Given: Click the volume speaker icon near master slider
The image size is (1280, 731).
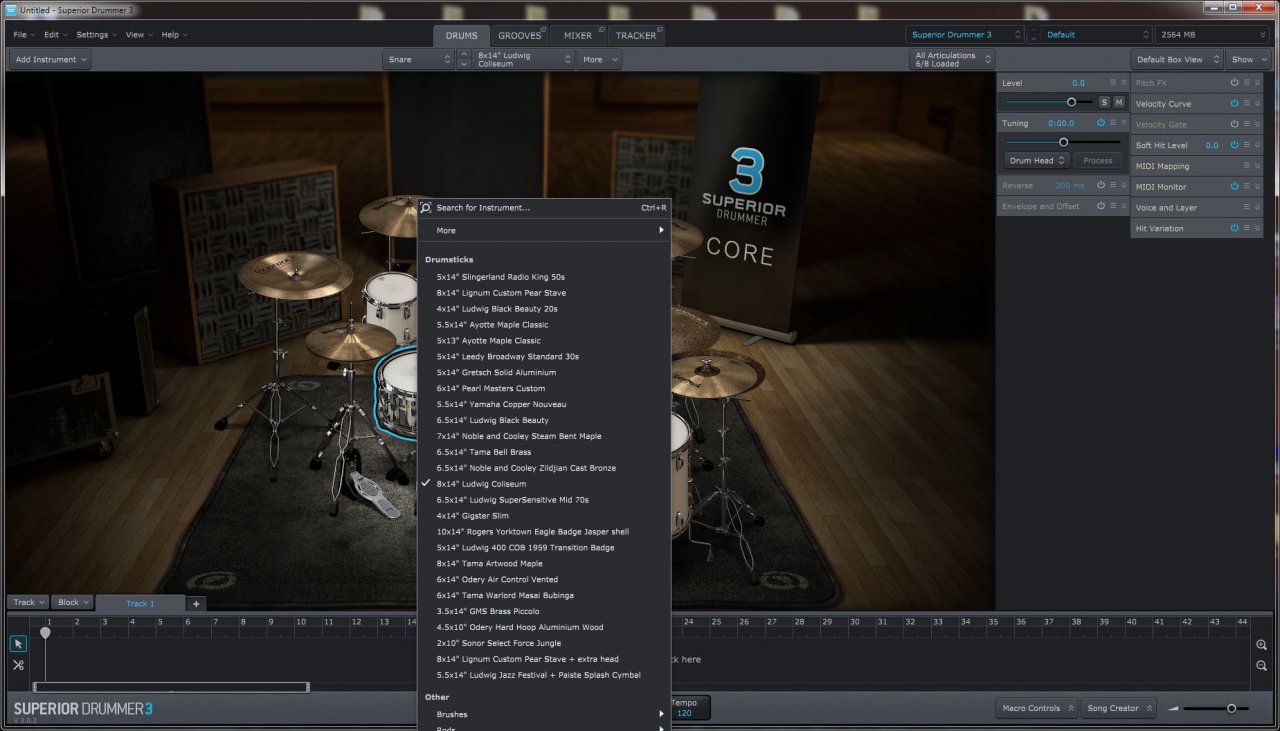Looking at the screenshot, I should pyautogui.click(x=1174, y=708).
